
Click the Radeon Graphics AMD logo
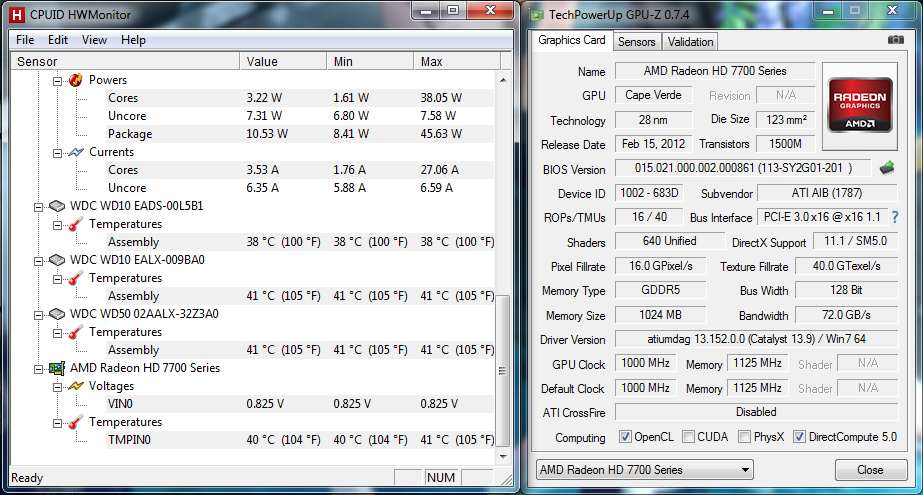click(x=859, y=105)
